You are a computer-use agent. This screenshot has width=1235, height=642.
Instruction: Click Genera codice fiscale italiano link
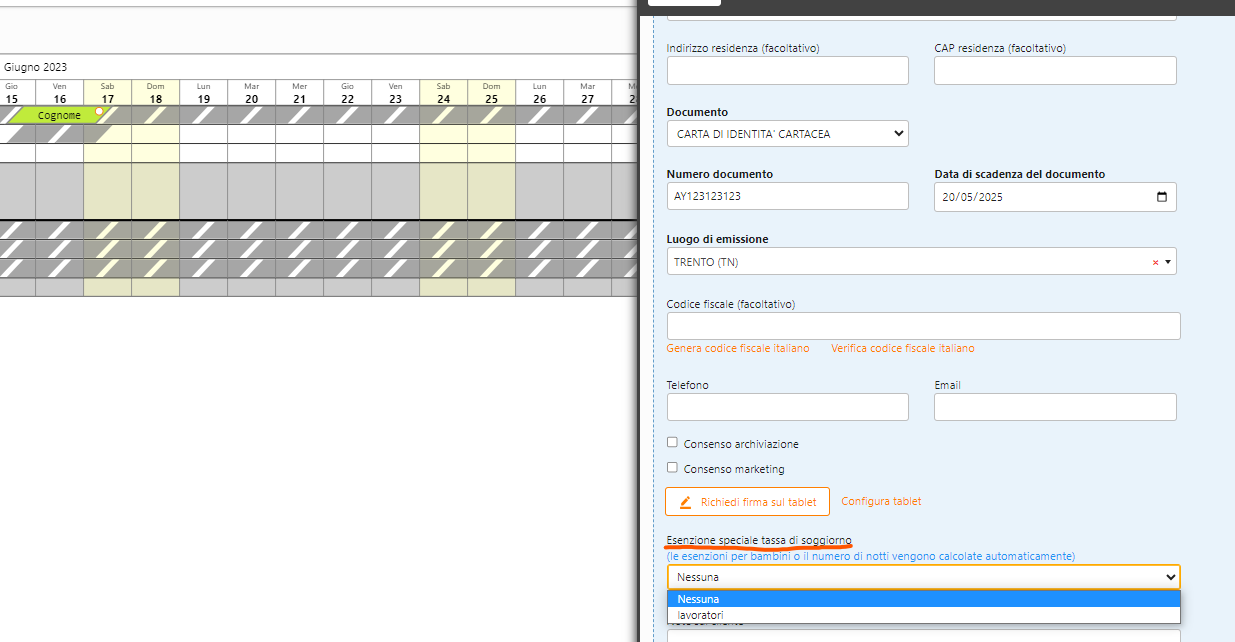[x=738, y=348]
